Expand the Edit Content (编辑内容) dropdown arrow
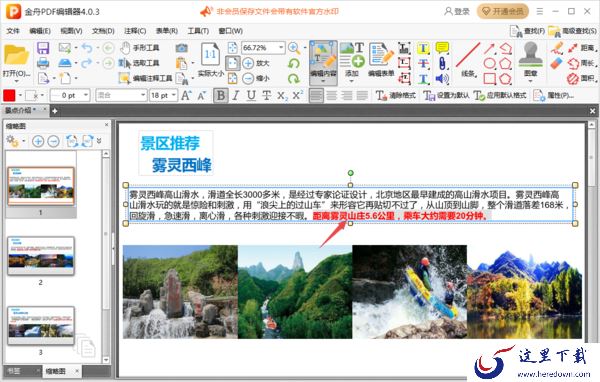The image size is (600, 382). click(323, 82)
